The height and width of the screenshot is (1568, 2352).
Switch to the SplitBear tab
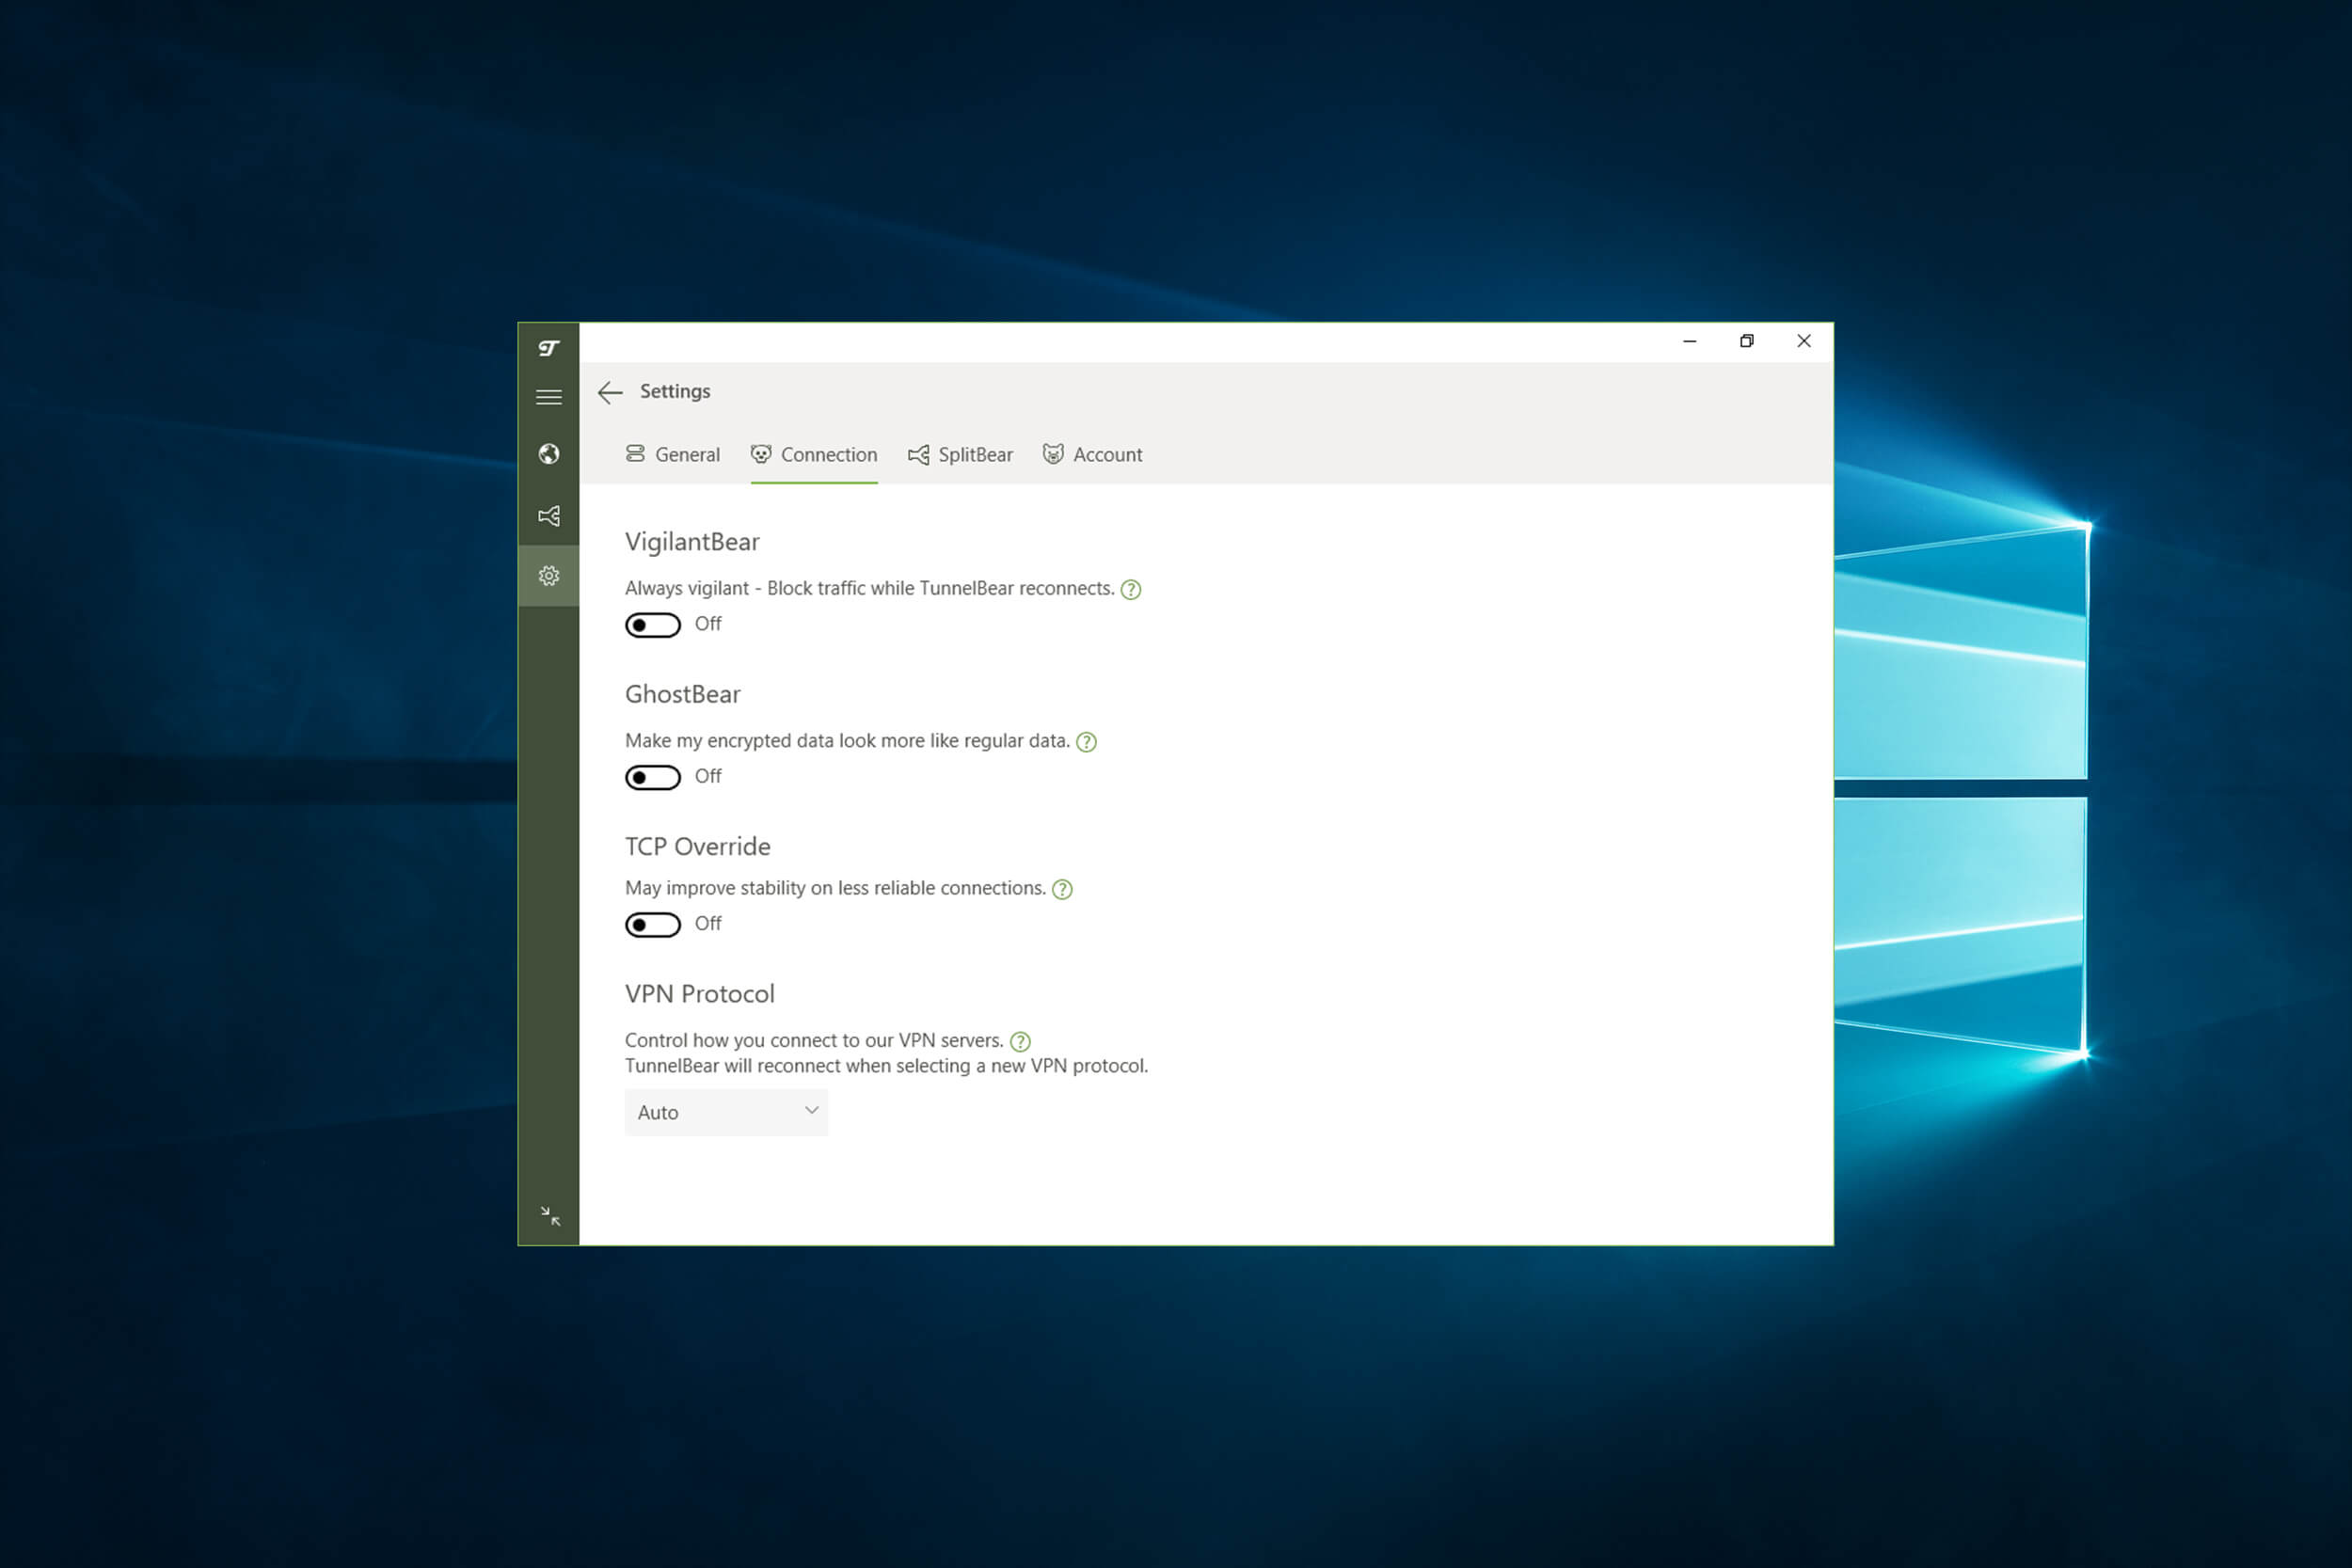pos(960,455)
